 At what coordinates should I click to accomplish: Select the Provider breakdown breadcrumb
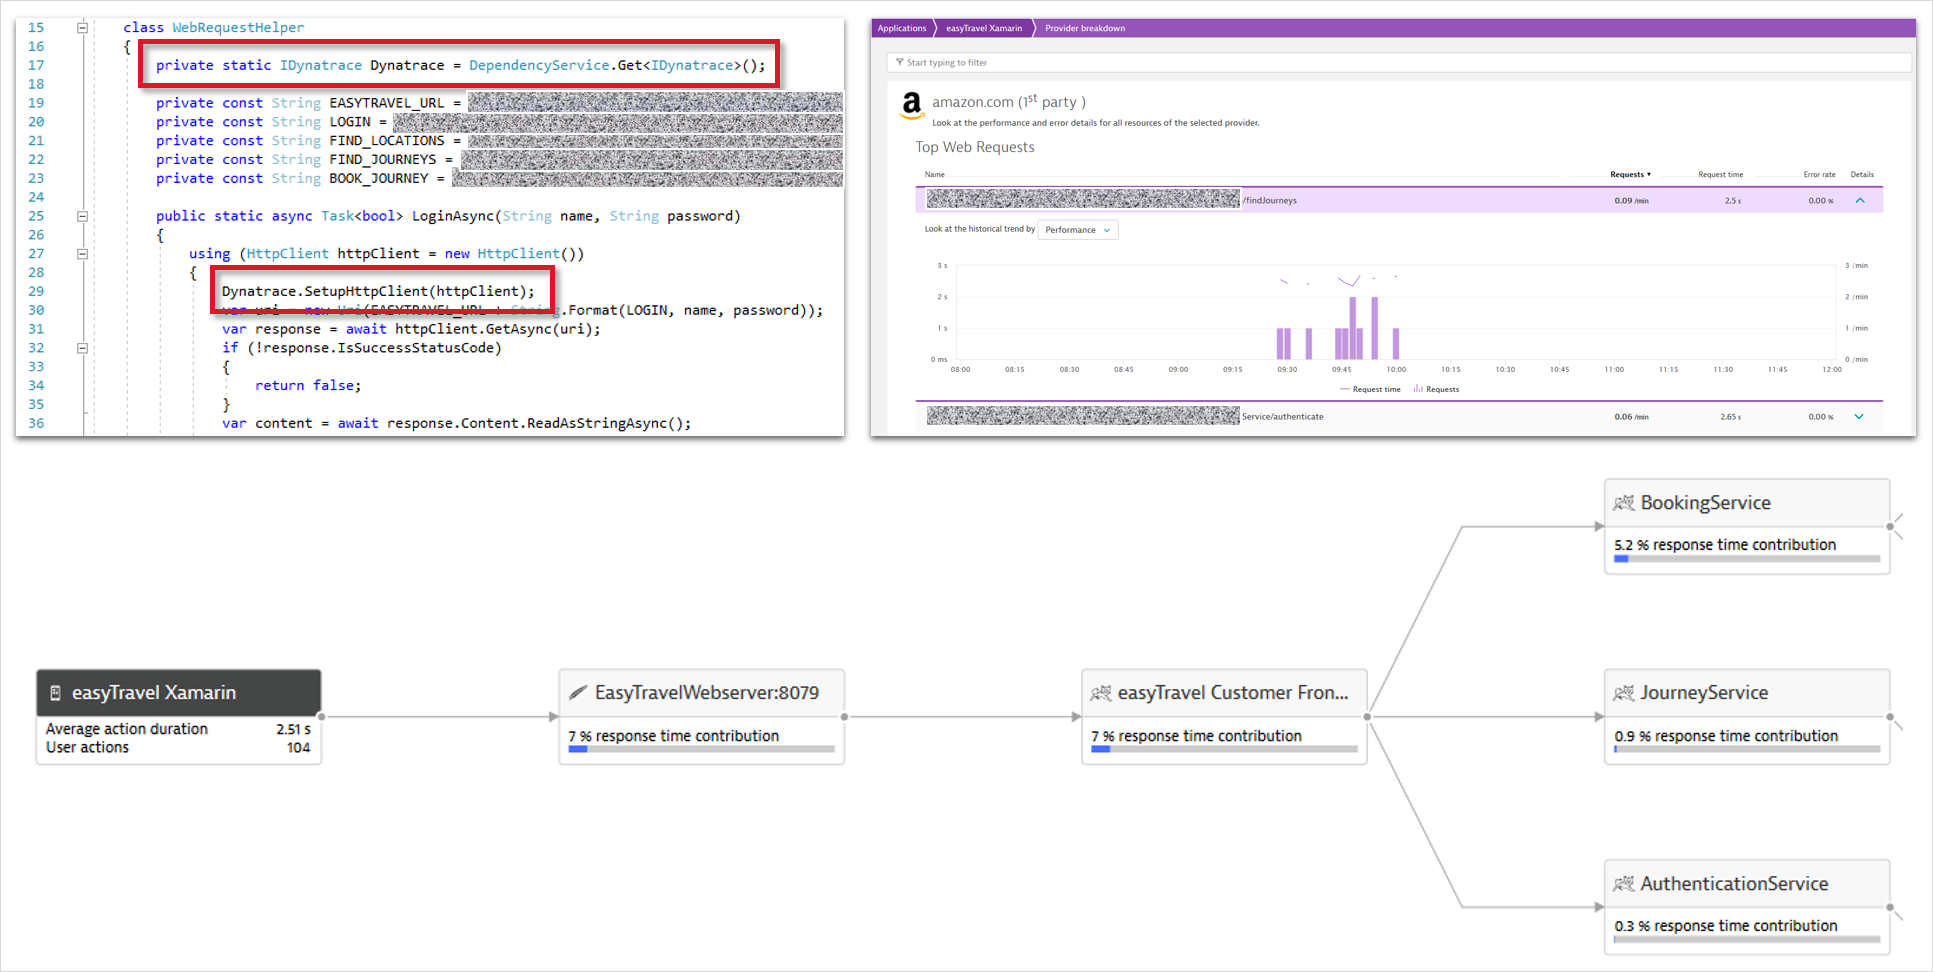1085,28
